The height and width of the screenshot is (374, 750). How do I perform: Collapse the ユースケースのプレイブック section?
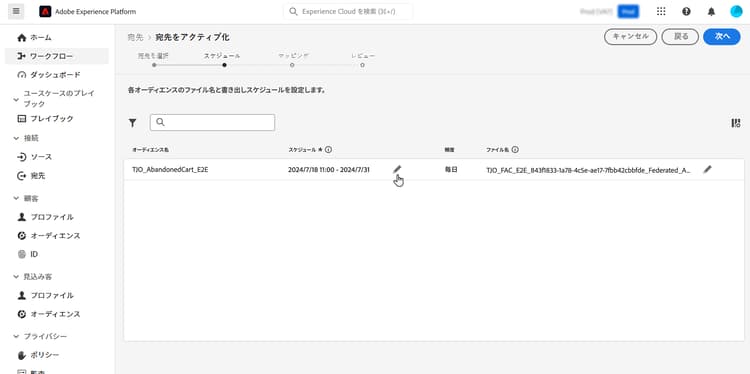[x=16, y=99]
